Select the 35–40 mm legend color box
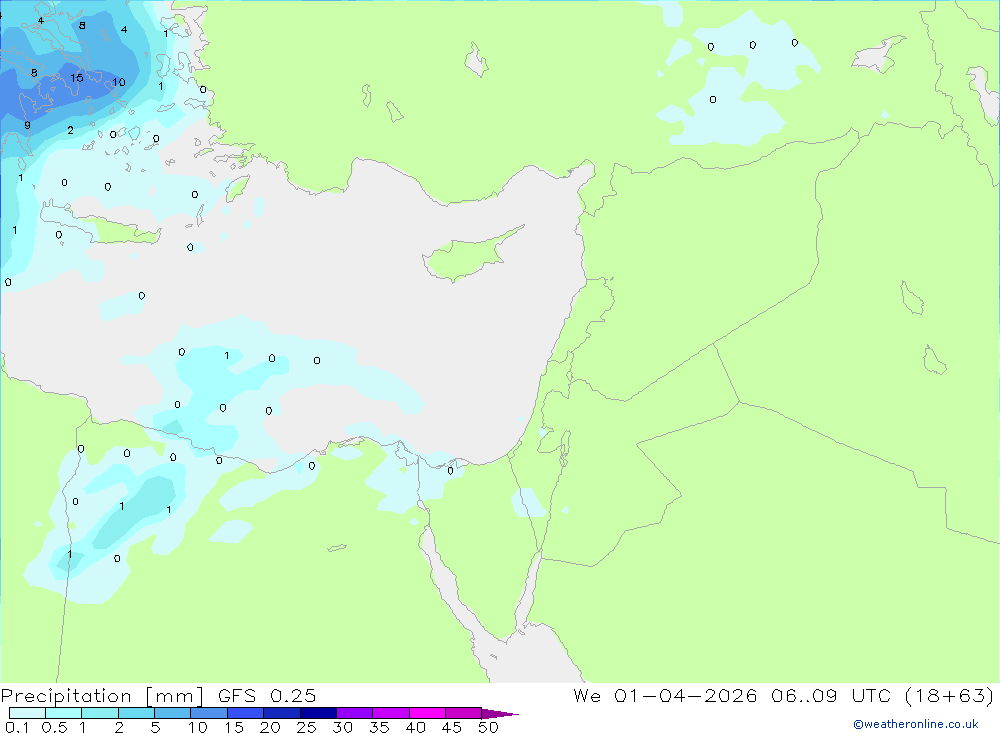The image size is (1000, 733). [x=390, y=713]
